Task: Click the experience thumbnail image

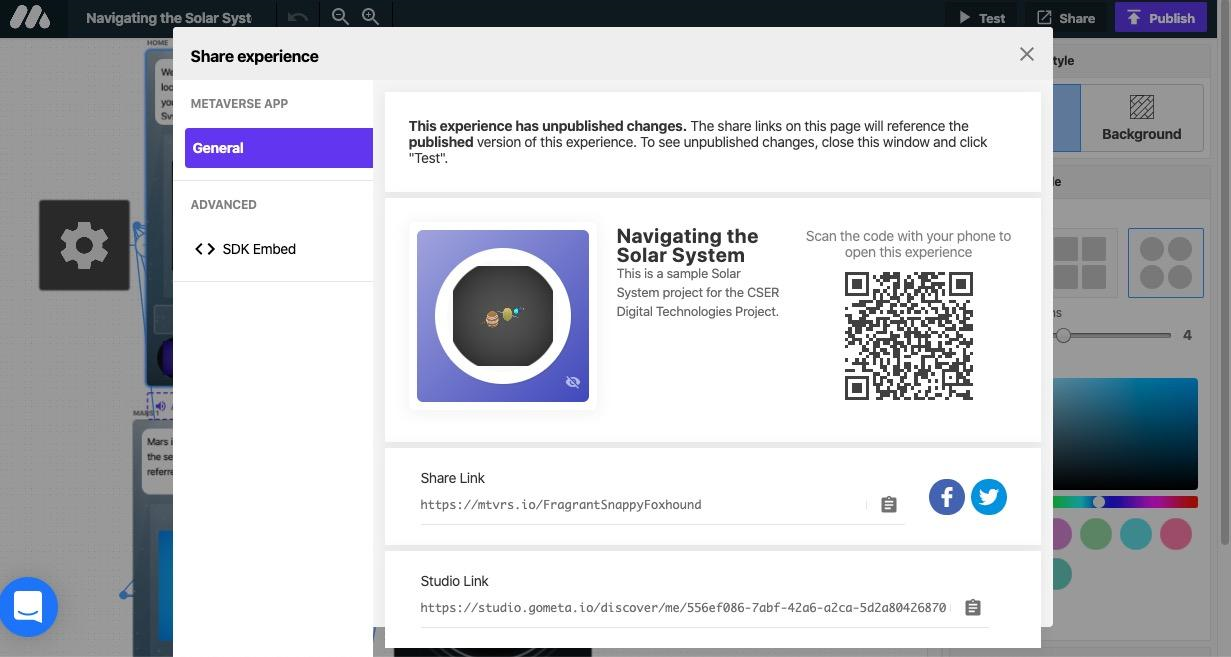Action: pos(503,316)
